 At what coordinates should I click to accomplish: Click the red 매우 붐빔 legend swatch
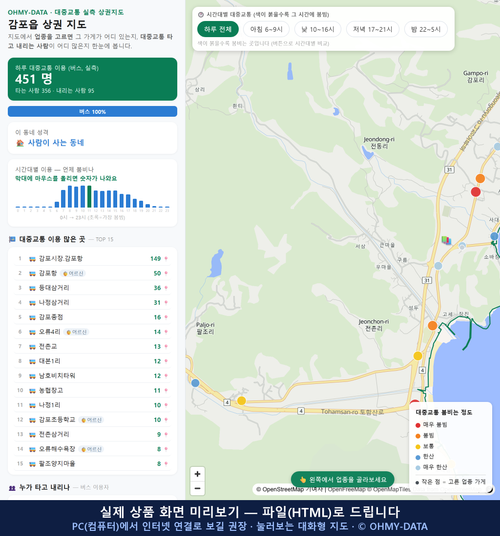click(418, 425)
